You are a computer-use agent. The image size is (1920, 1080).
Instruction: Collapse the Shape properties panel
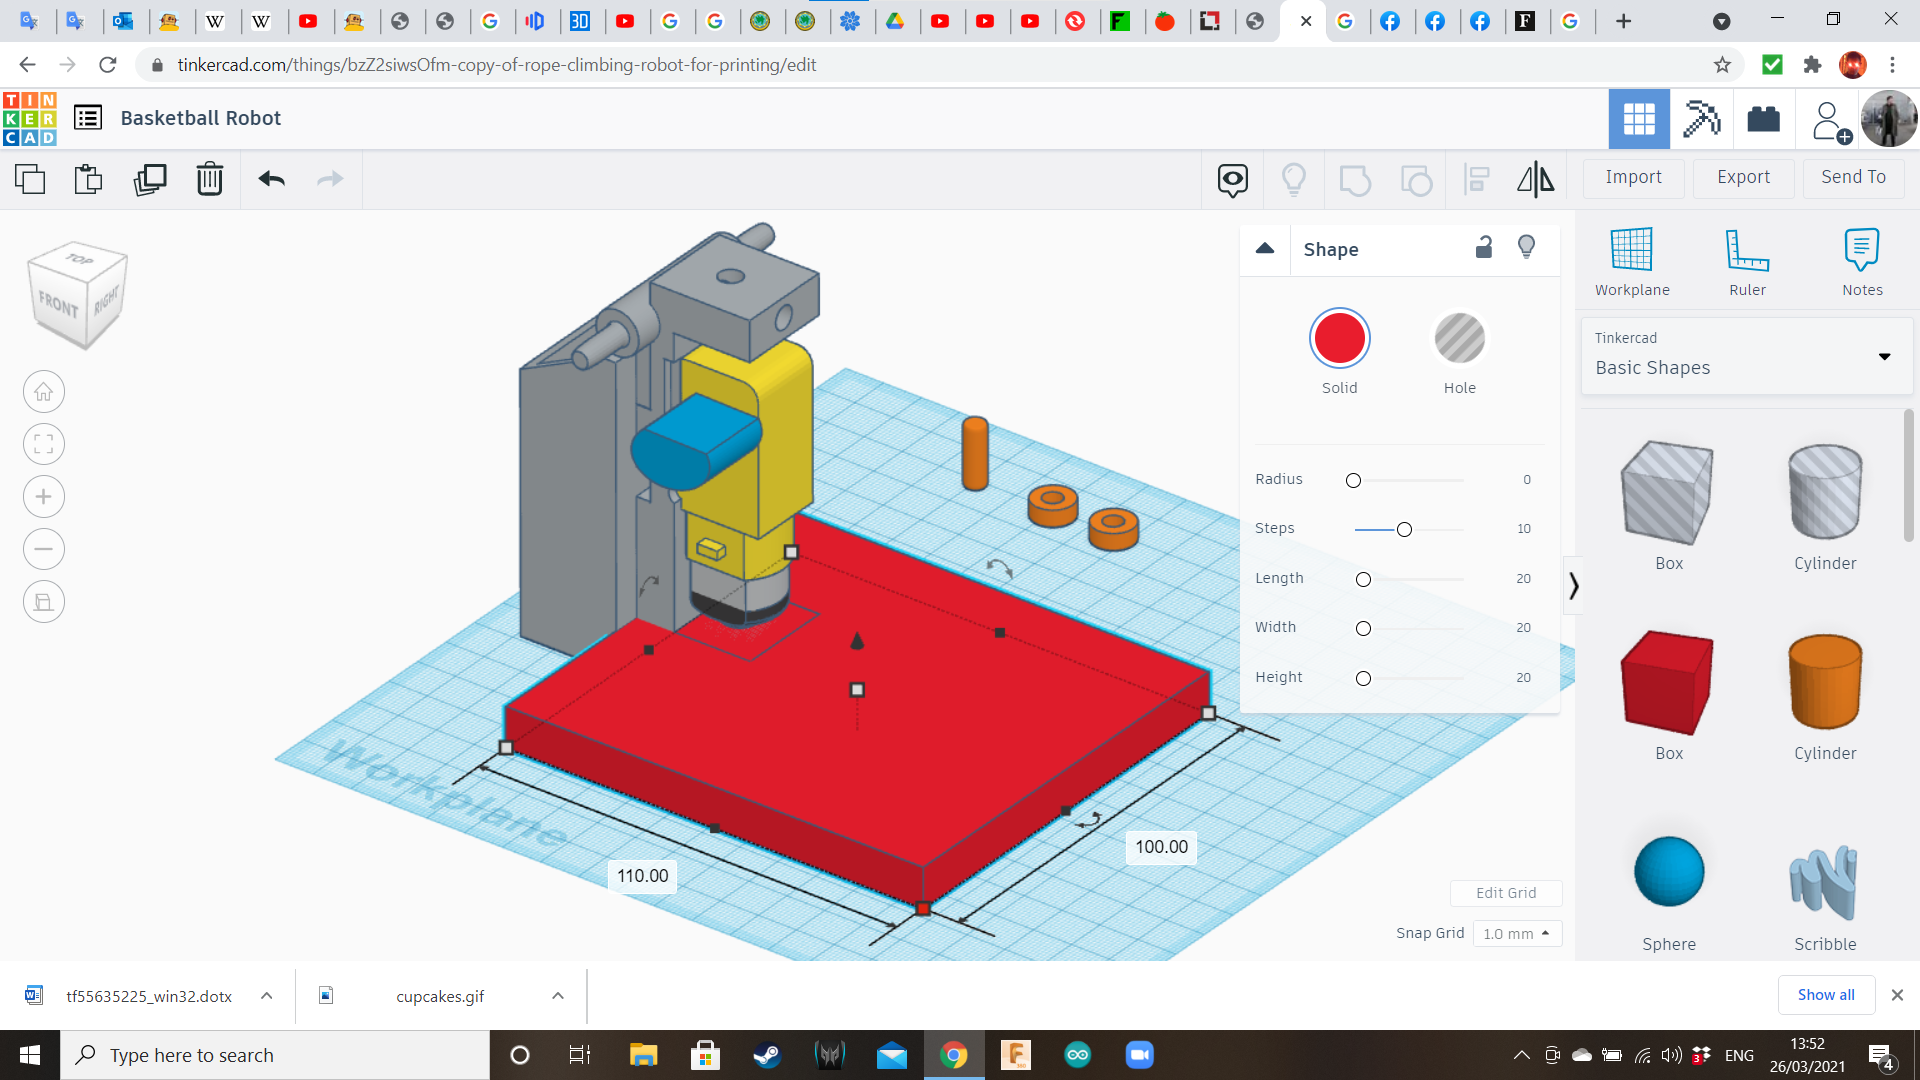(x=1265, y=248)
